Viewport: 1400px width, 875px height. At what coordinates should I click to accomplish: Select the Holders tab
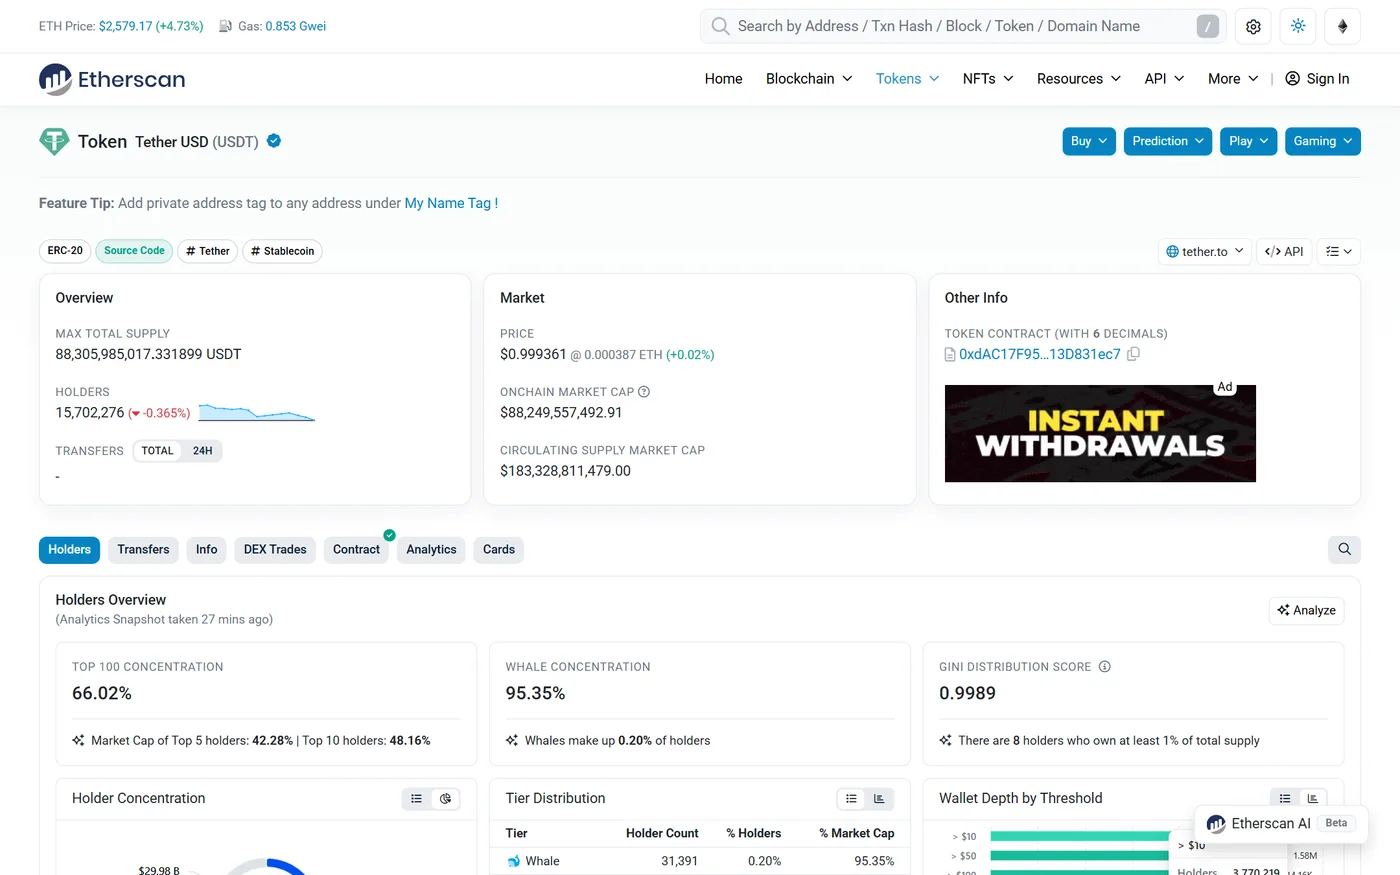coord(70,550)
